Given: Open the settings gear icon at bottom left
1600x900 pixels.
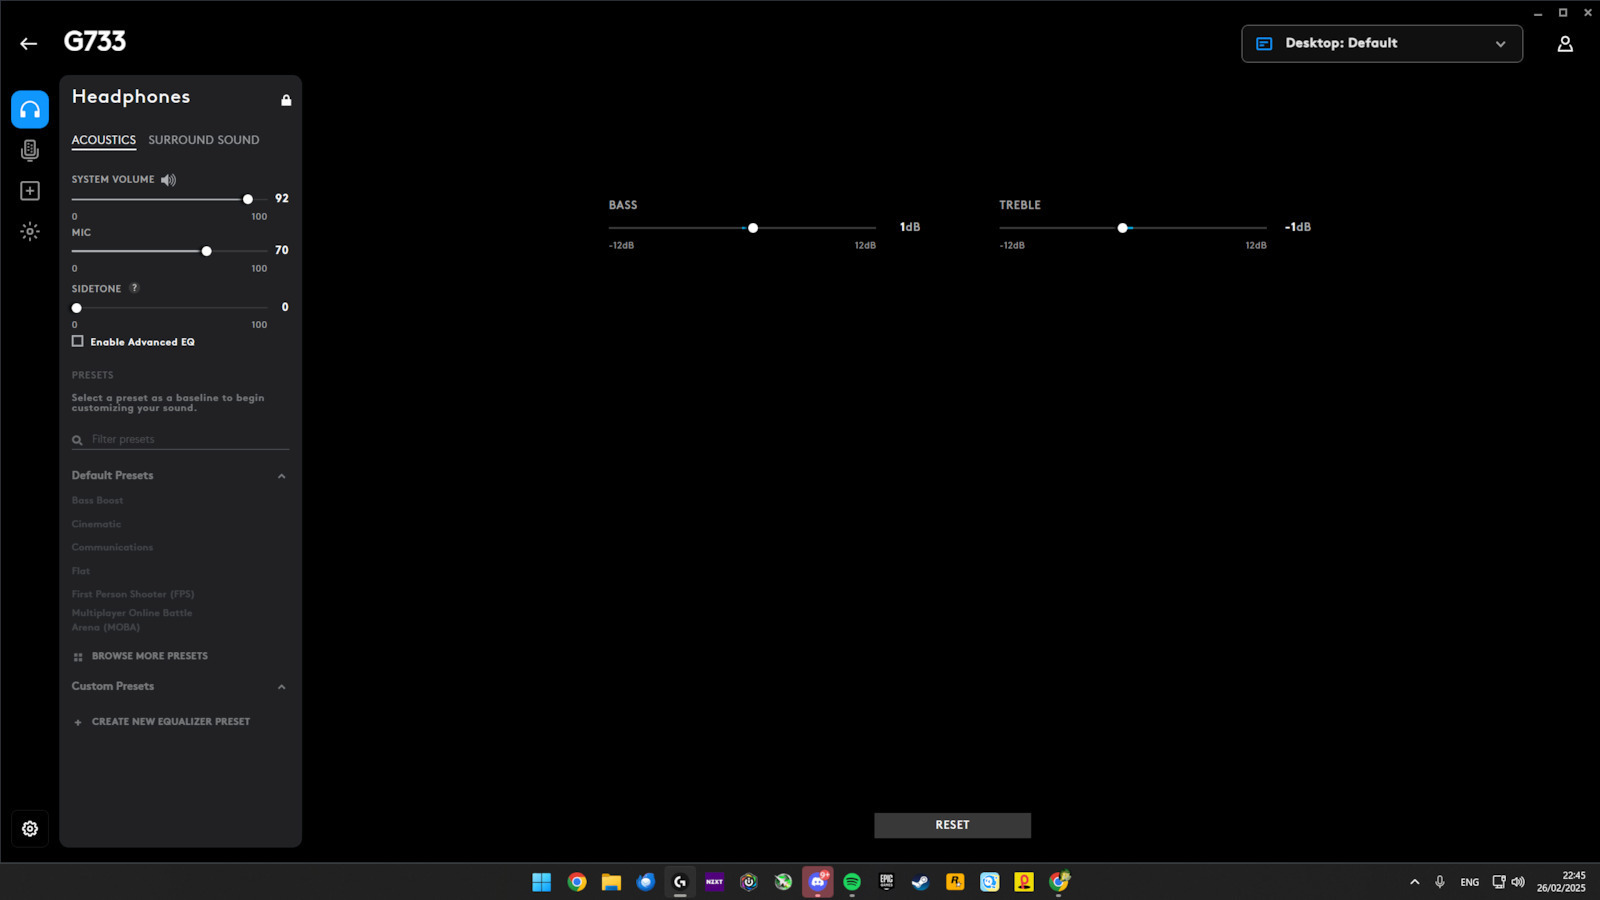Looking at the screenshot, I should 30,828.
